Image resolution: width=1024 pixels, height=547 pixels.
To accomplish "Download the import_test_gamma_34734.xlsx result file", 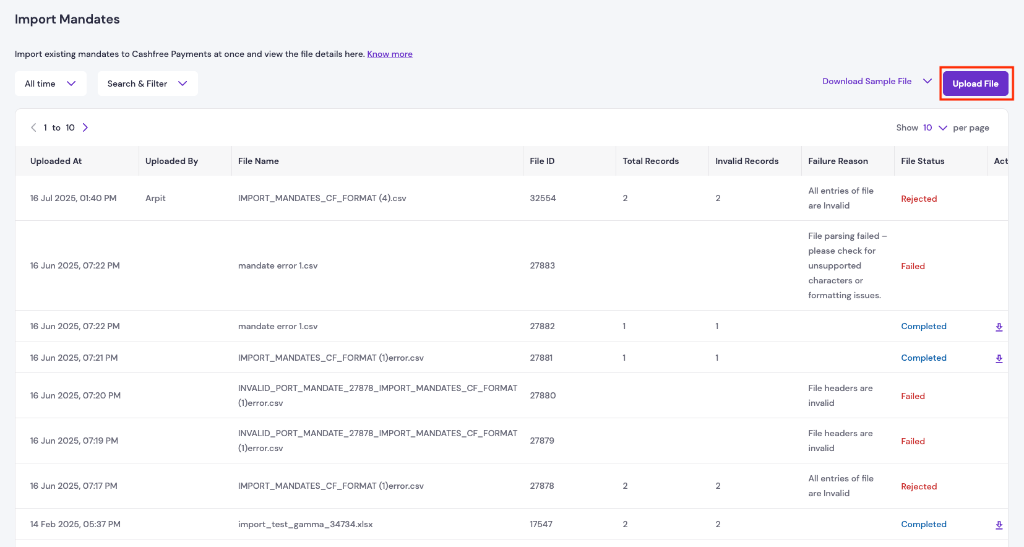I will click(998, 525).
